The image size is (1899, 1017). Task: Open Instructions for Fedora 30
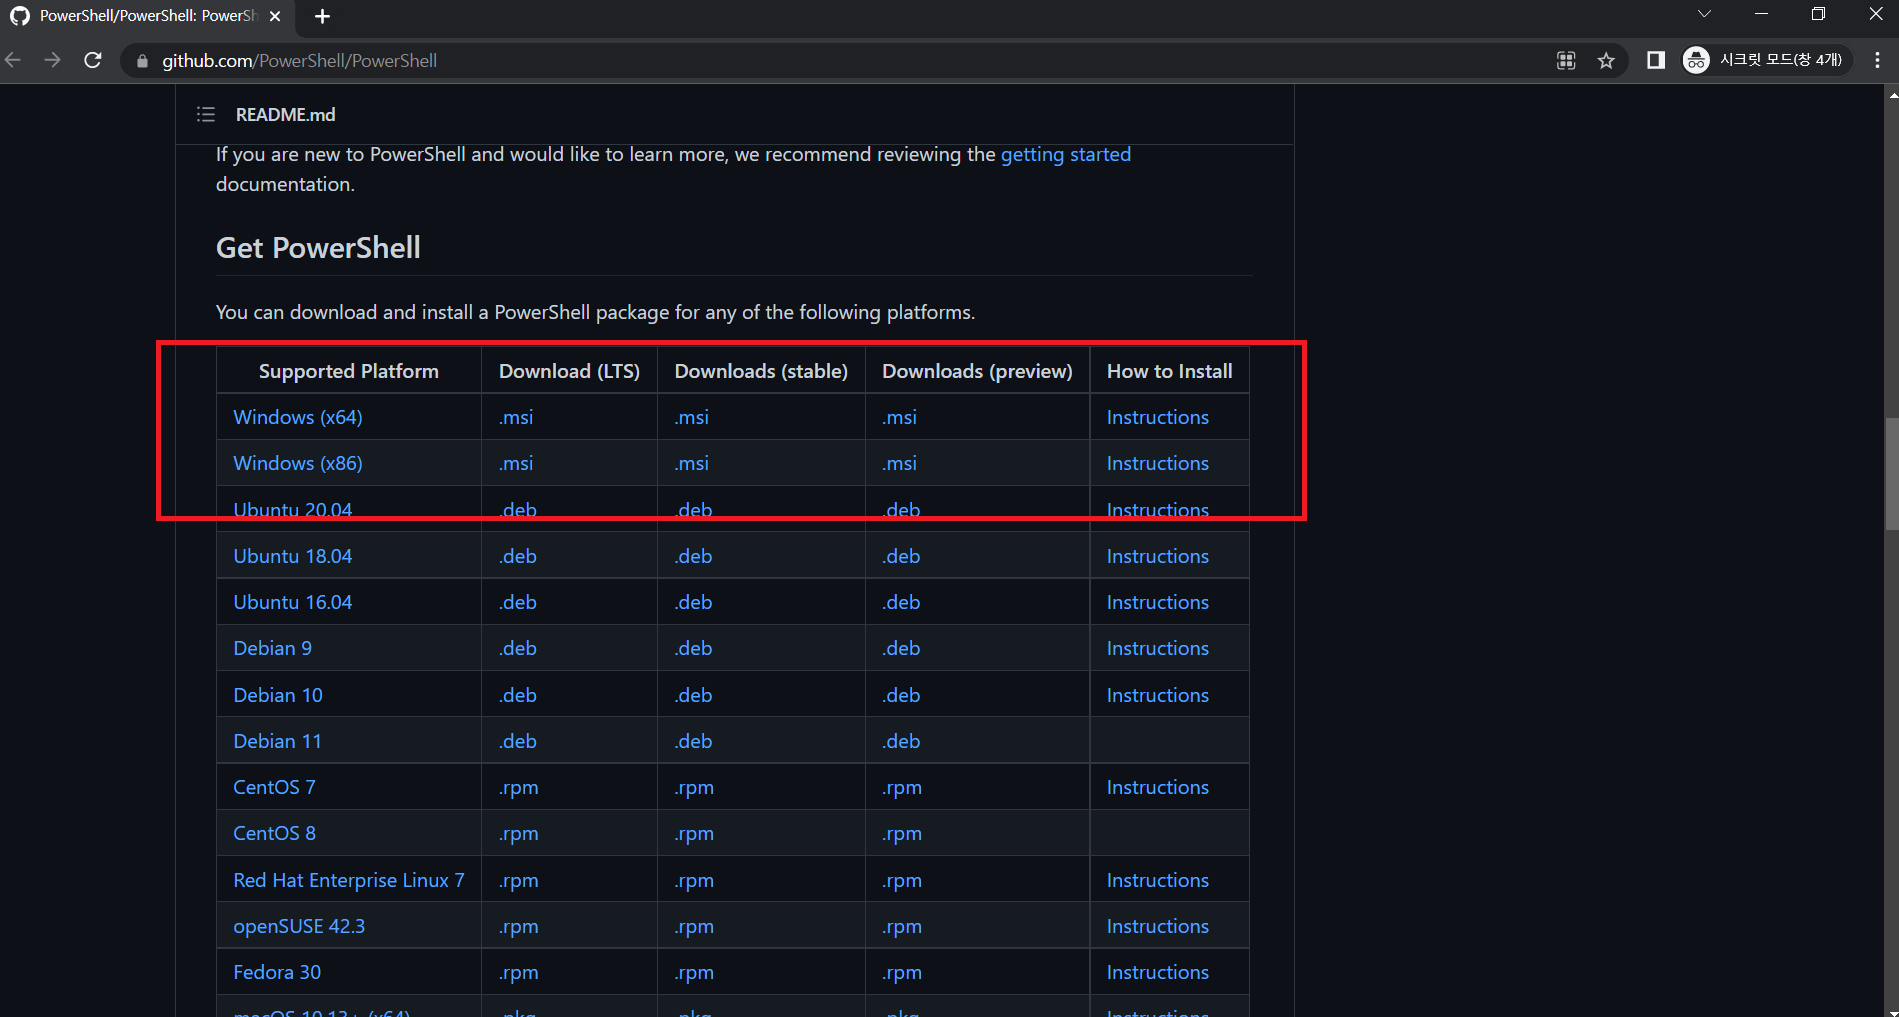click(x=1157, y=972)
